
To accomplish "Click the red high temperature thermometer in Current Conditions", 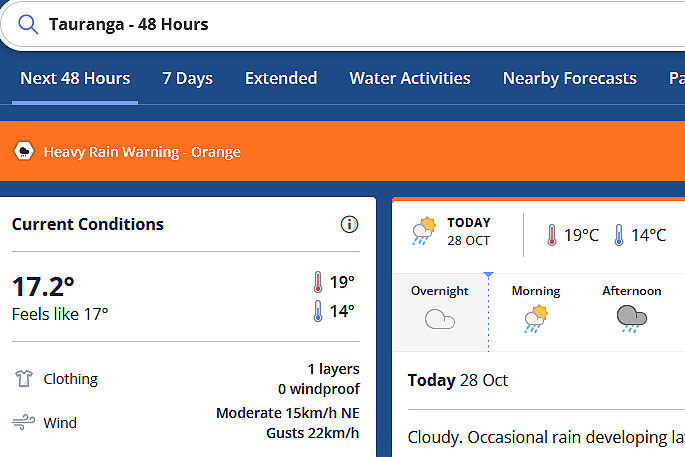I will pos(318,282).
